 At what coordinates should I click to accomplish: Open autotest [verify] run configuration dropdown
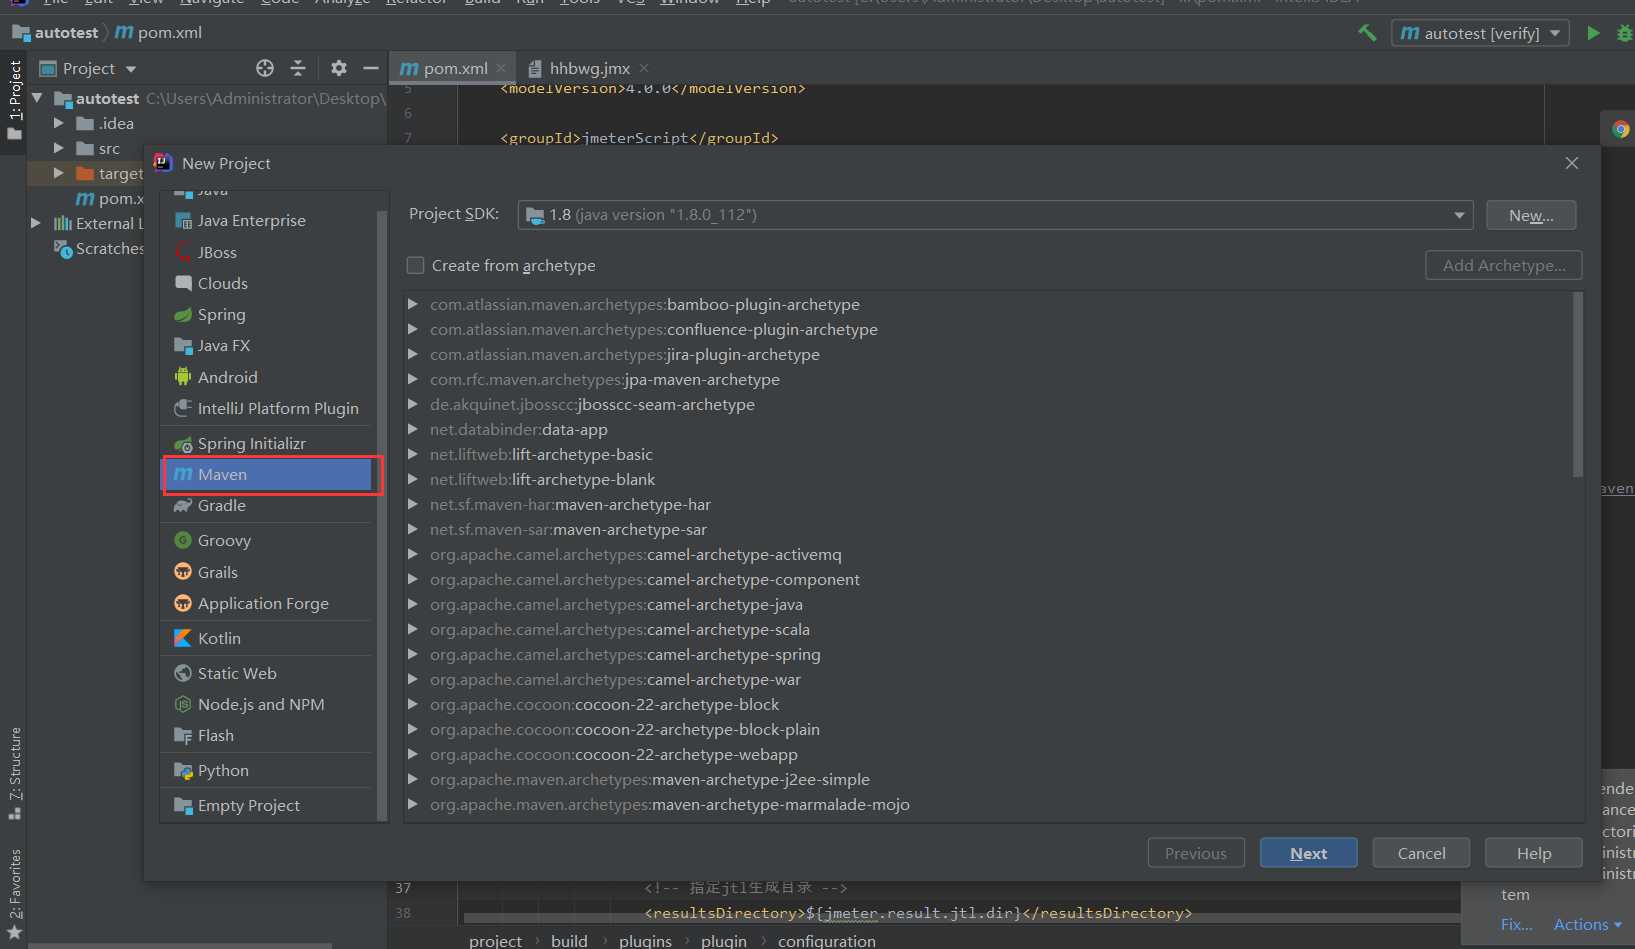[x=1480, y=33]
